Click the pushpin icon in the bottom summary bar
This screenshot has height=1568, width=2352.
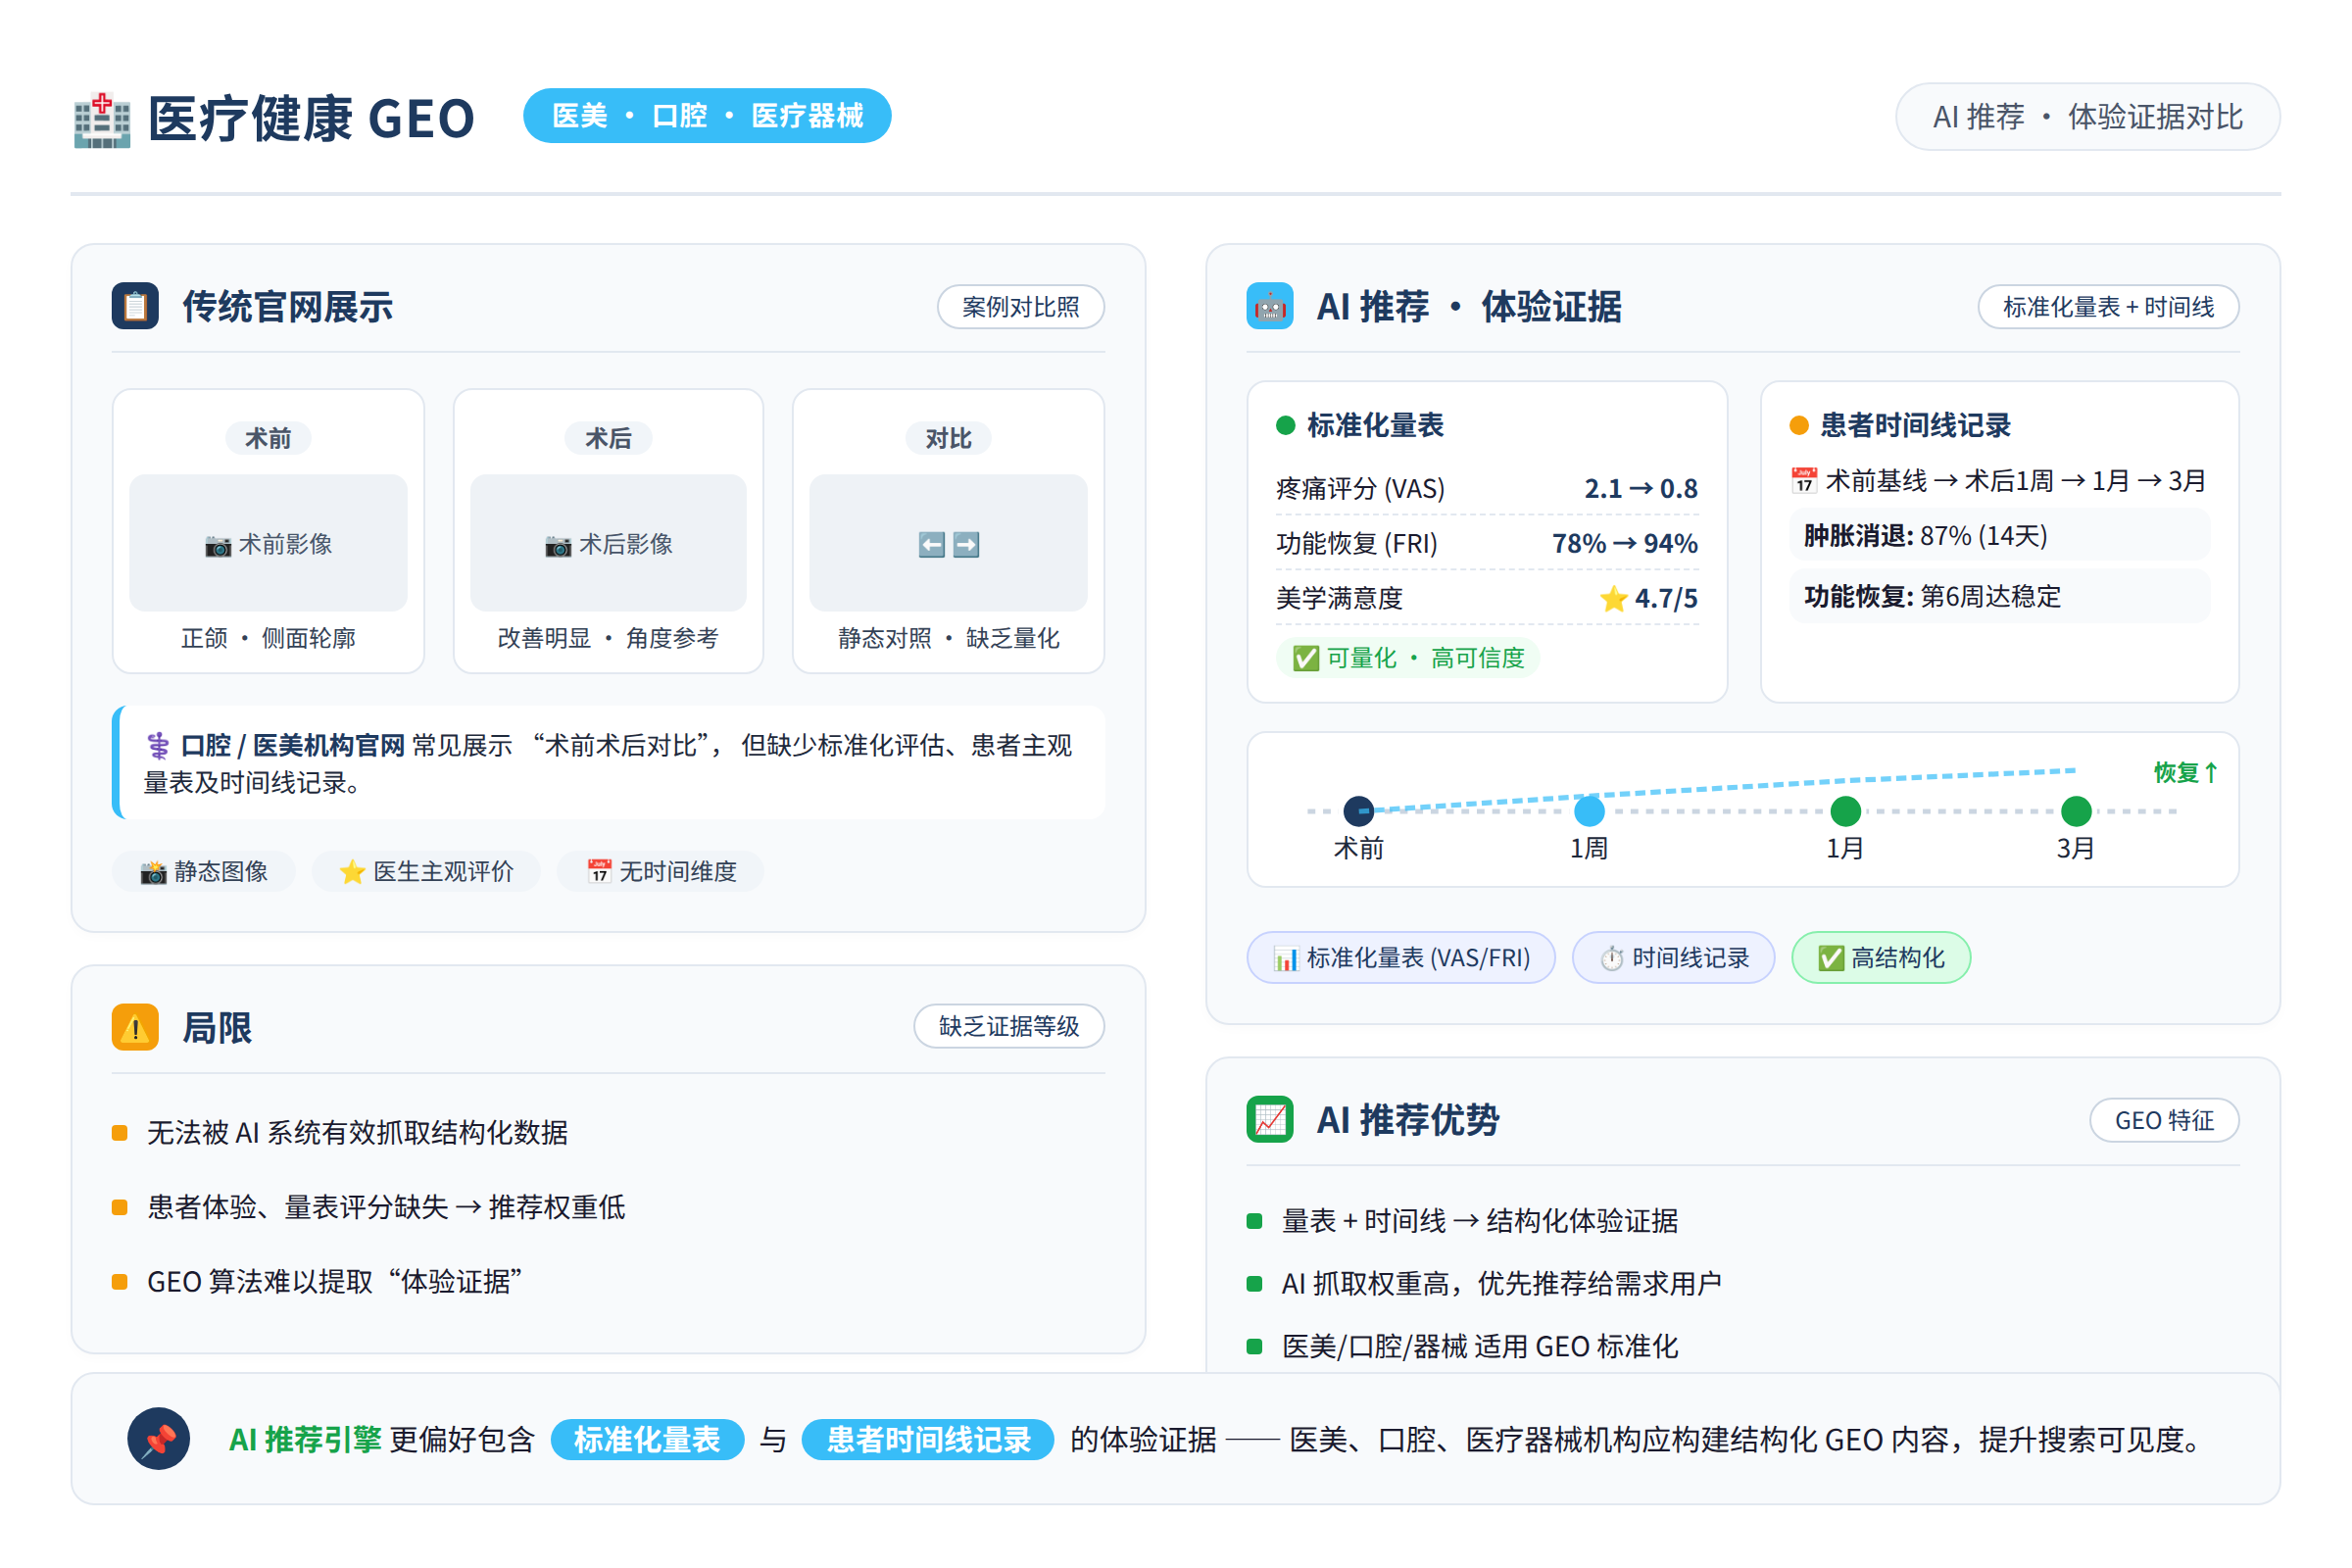[x=159, y=1439]
